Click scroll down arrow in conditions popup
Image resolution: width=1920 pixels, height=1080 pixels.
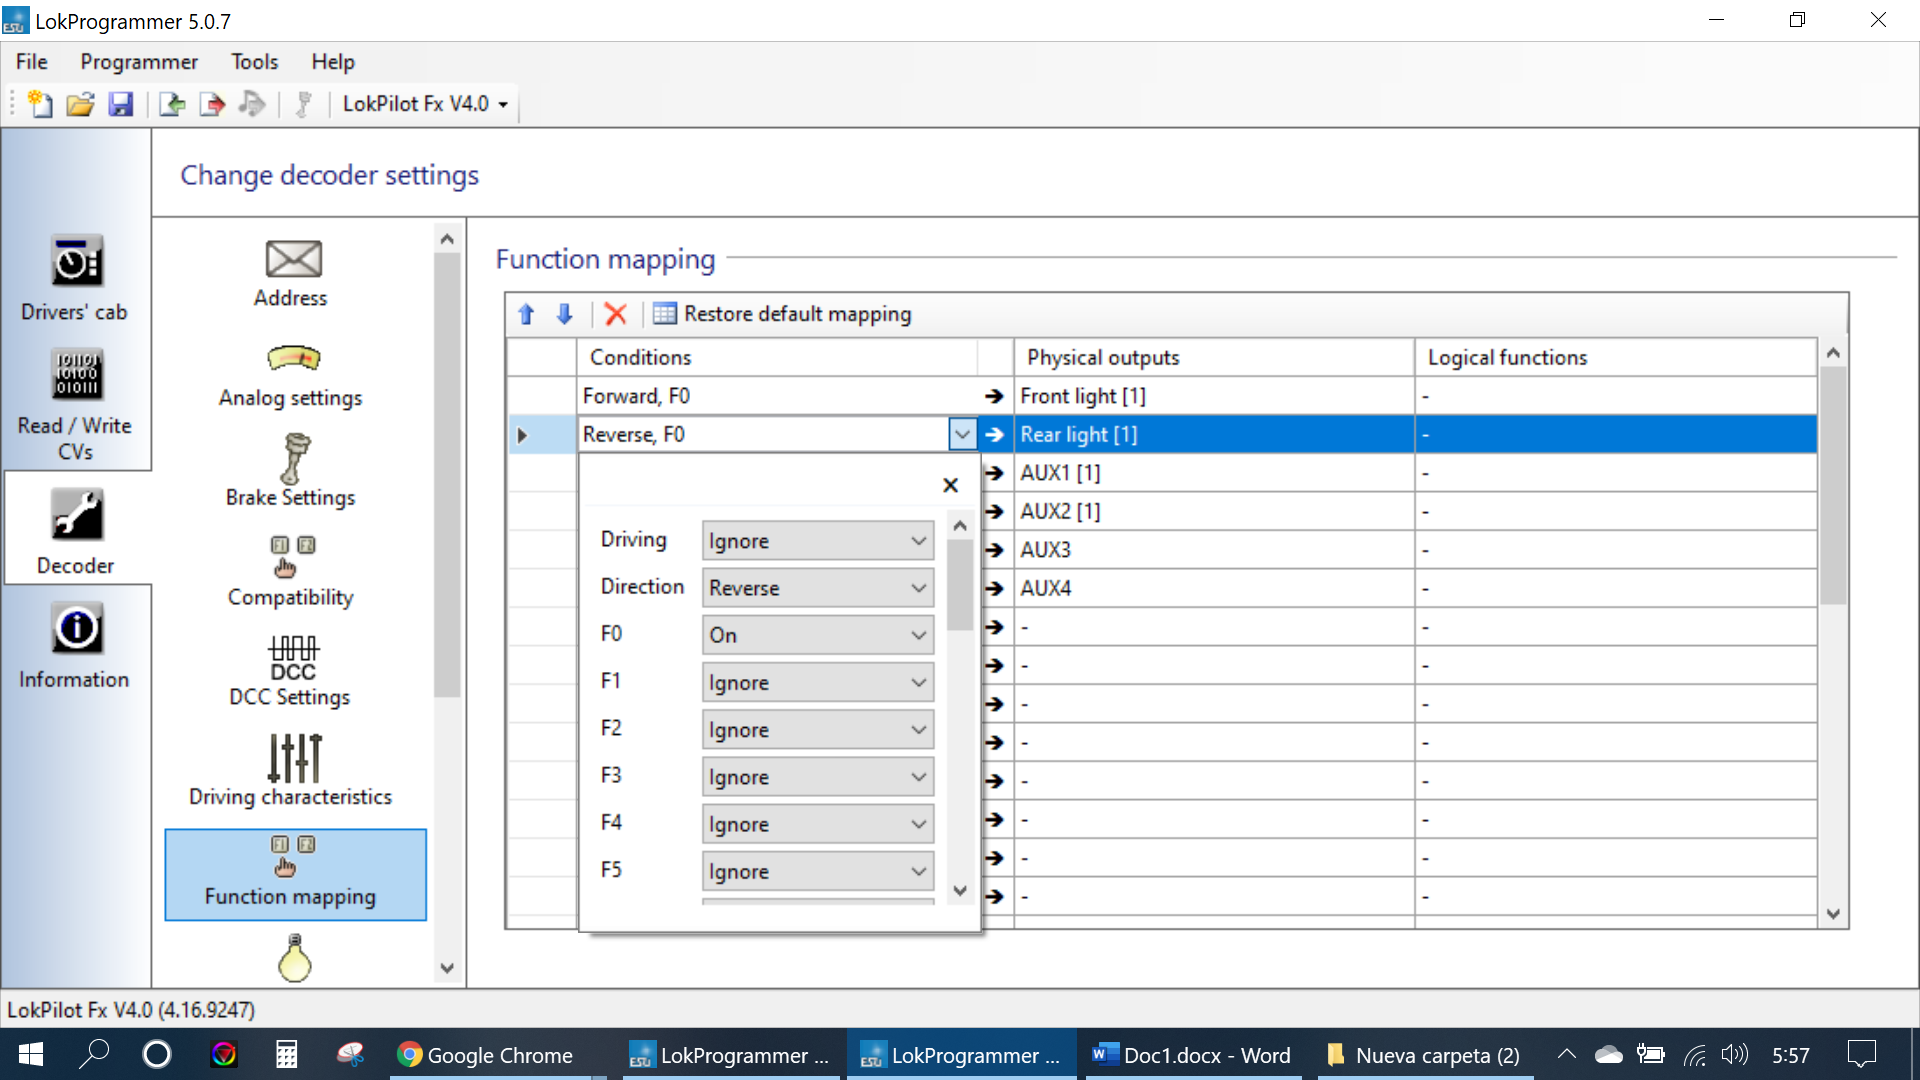click(x=960, y=890)
